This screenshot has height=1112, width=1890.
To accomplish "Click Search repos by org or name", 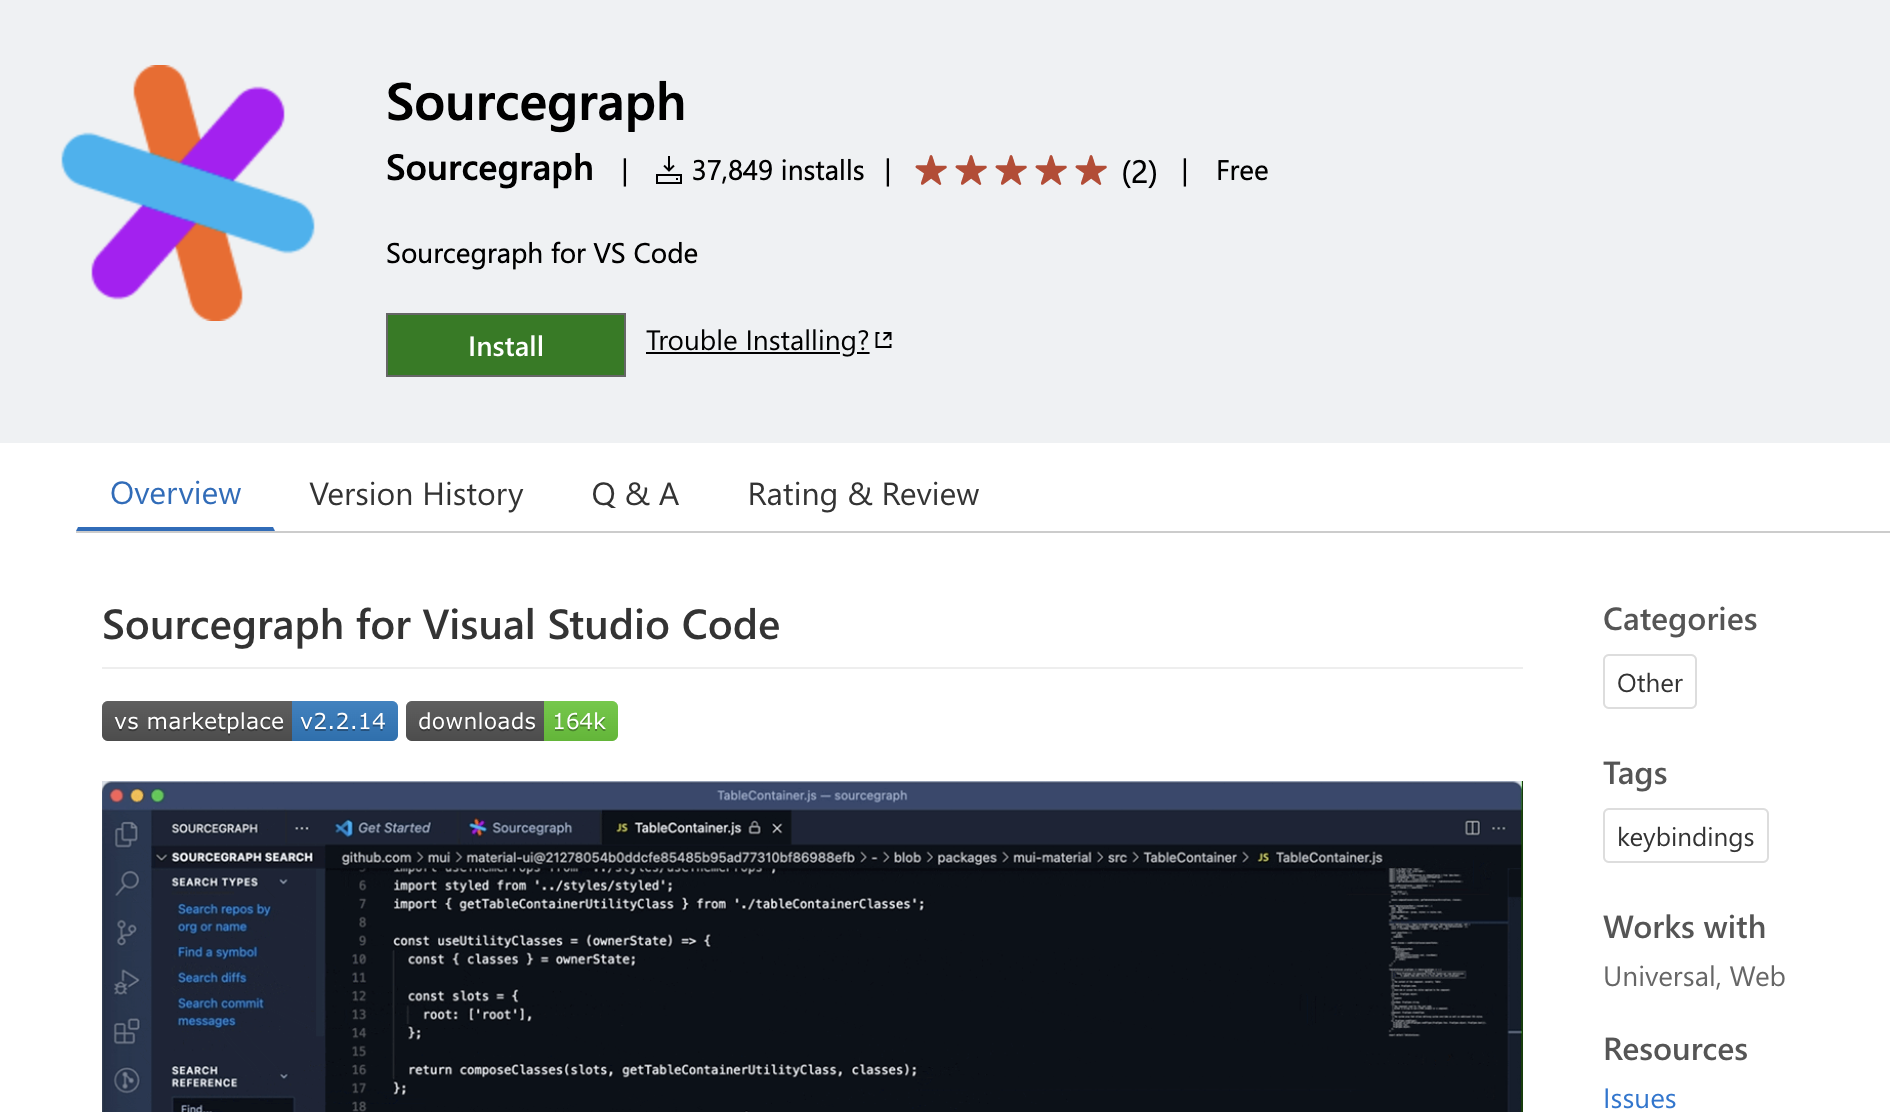I will pyautogui.click(x=224, y=918).
